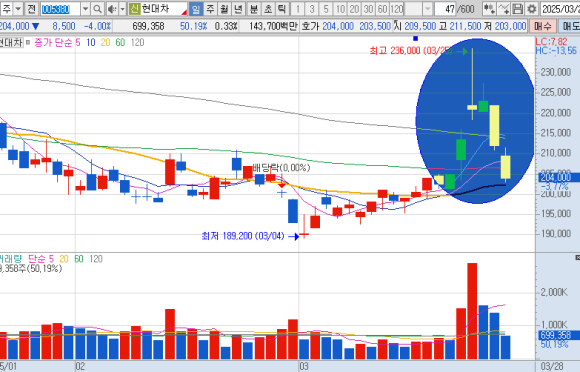Click the 5 in volume legend

[51, 259]
